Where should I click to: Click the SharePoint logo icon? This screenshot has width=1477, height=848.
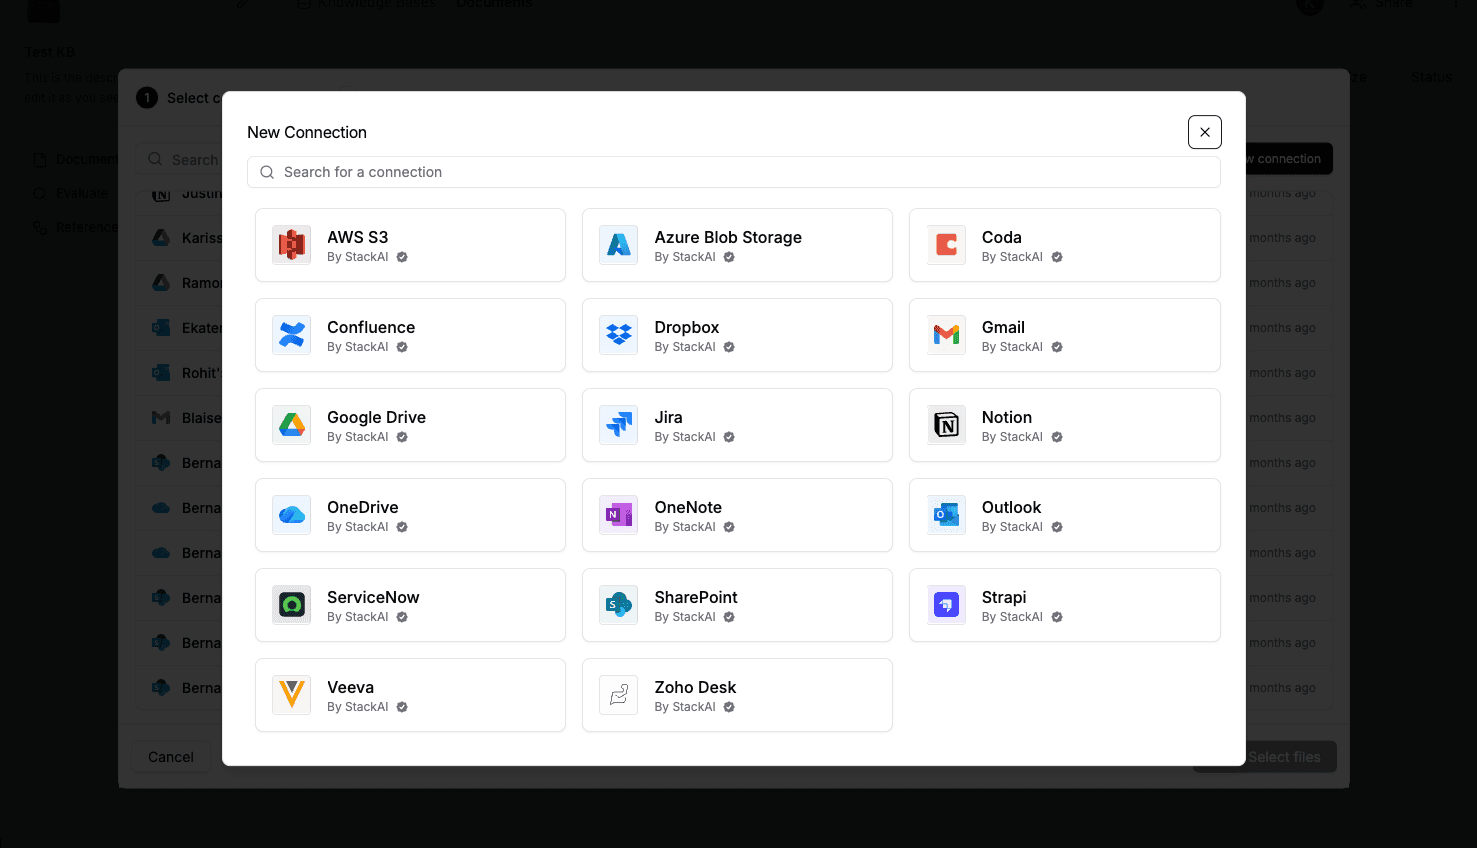pos(619,605)
